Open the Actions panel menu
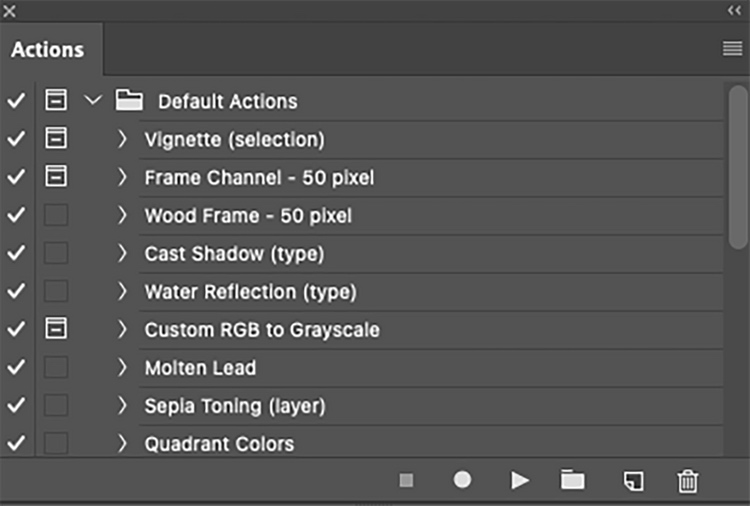This screenshot has width=750, height=506. coord(732,49)
